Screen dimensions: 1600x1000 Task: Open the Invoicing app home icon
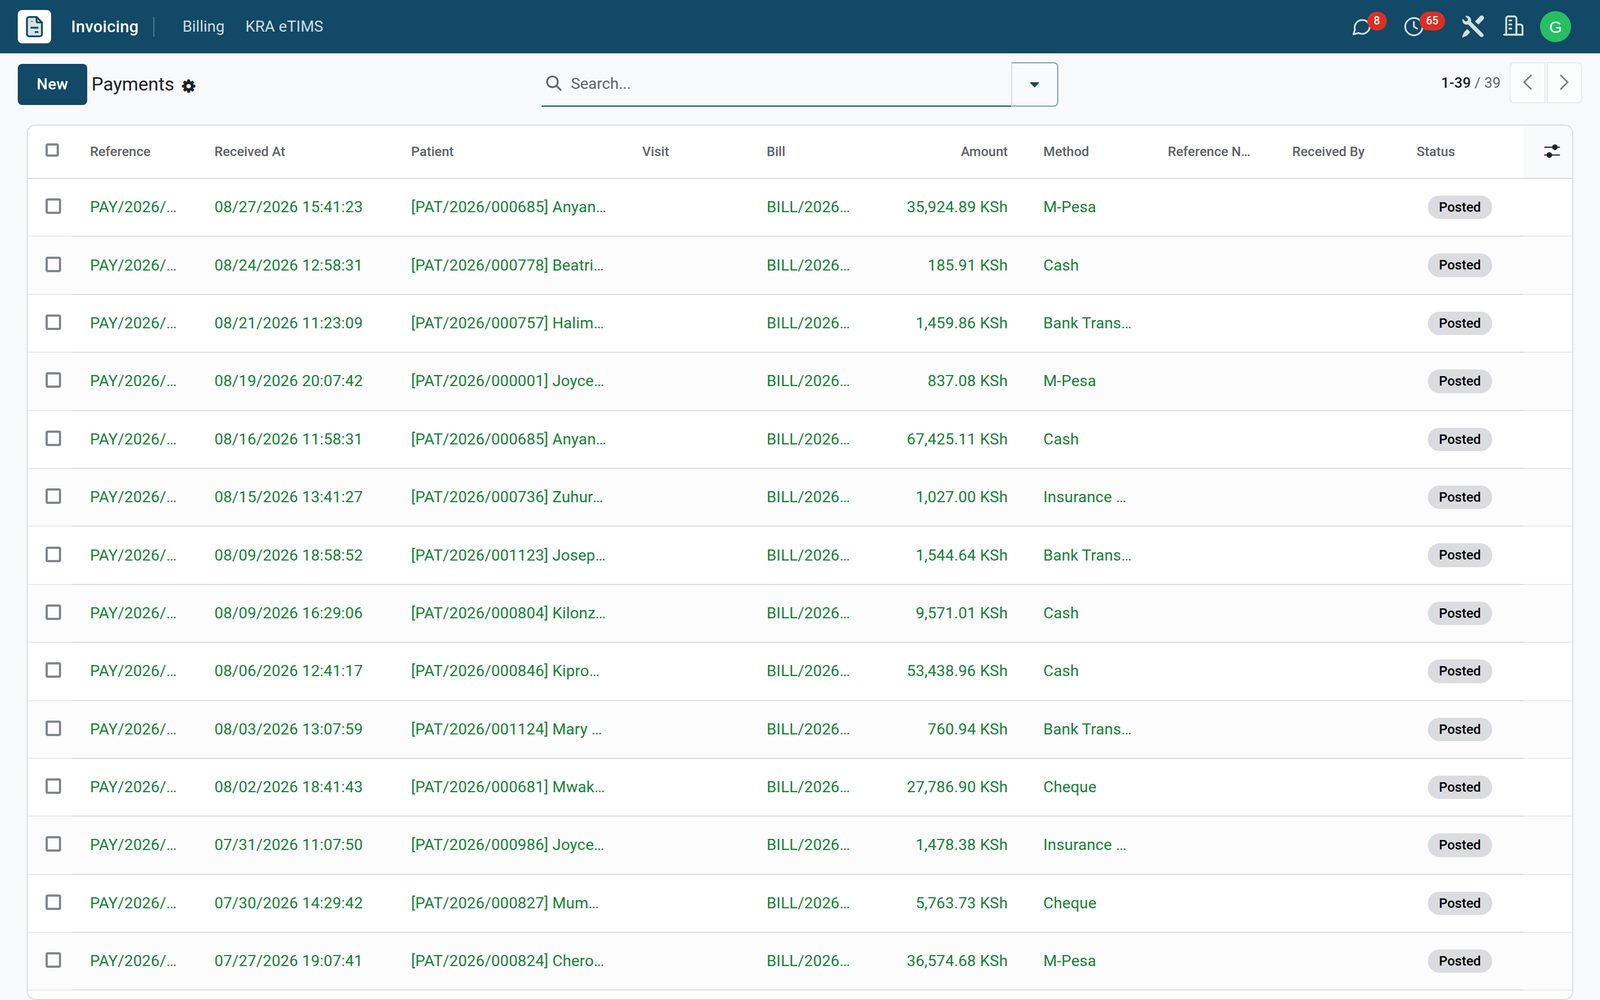[34, 27]
